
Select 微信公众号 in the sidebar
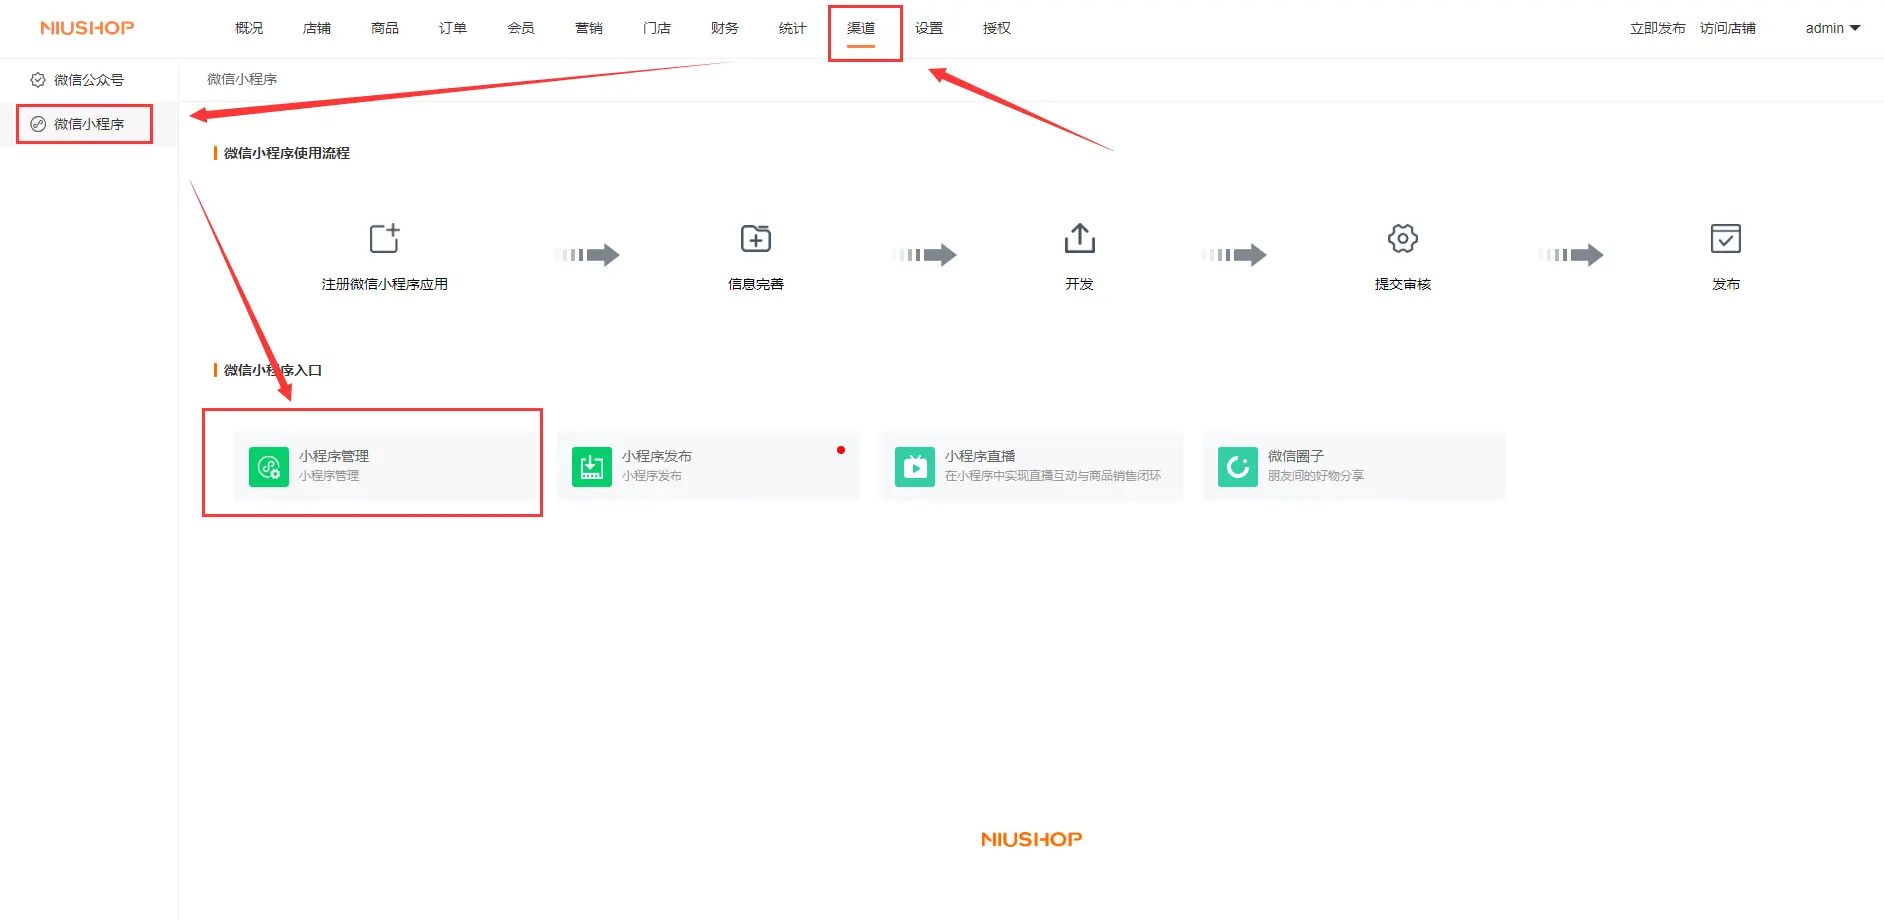(88, 80)
